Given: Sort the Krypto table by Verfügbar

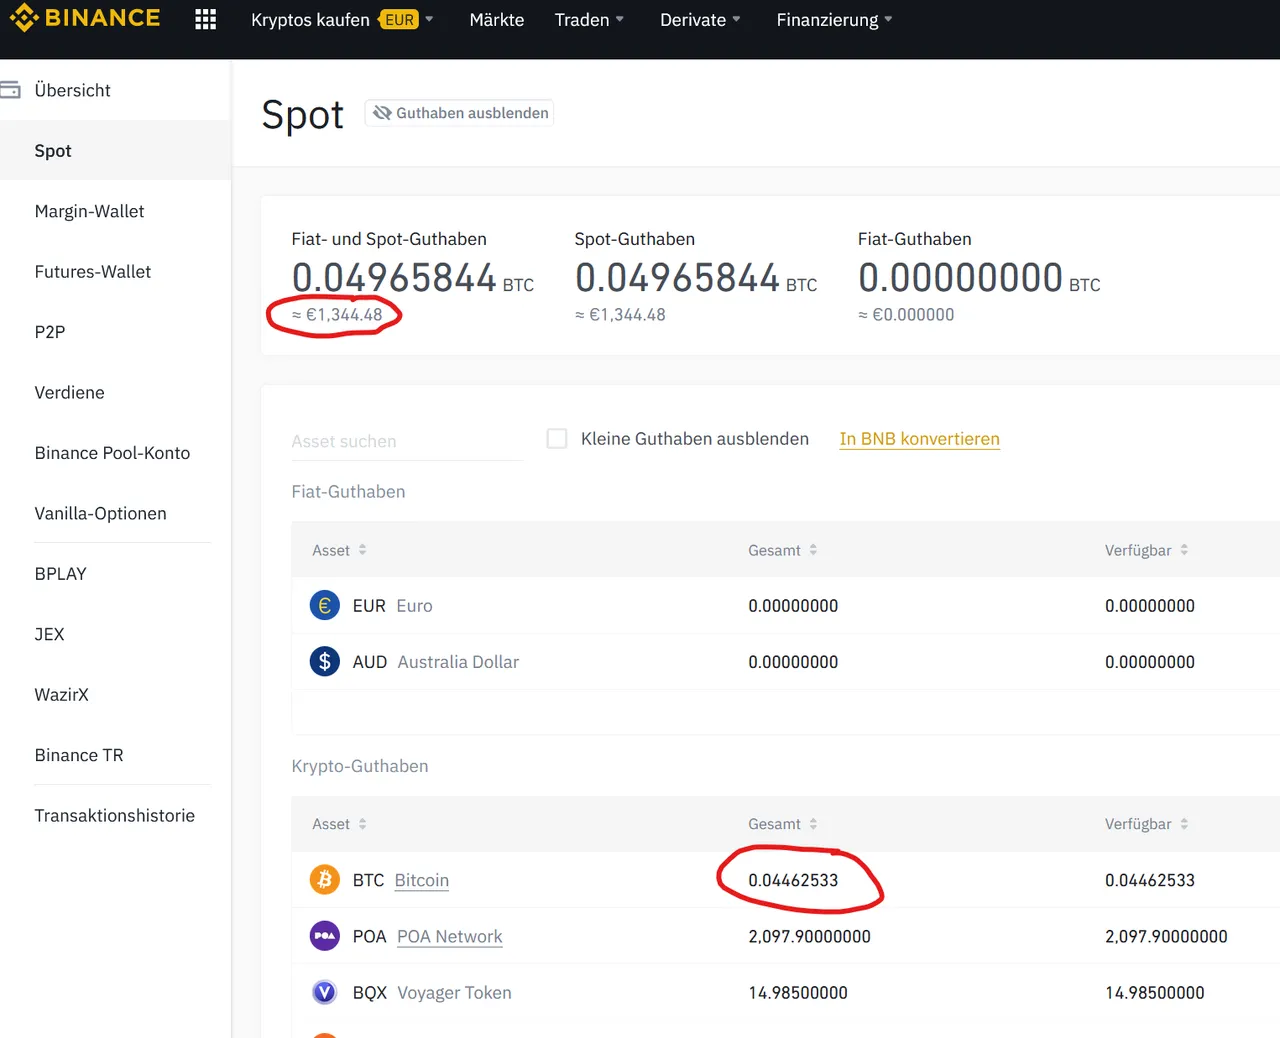Looking at the screenshot, I should (x=1147, y=824).
